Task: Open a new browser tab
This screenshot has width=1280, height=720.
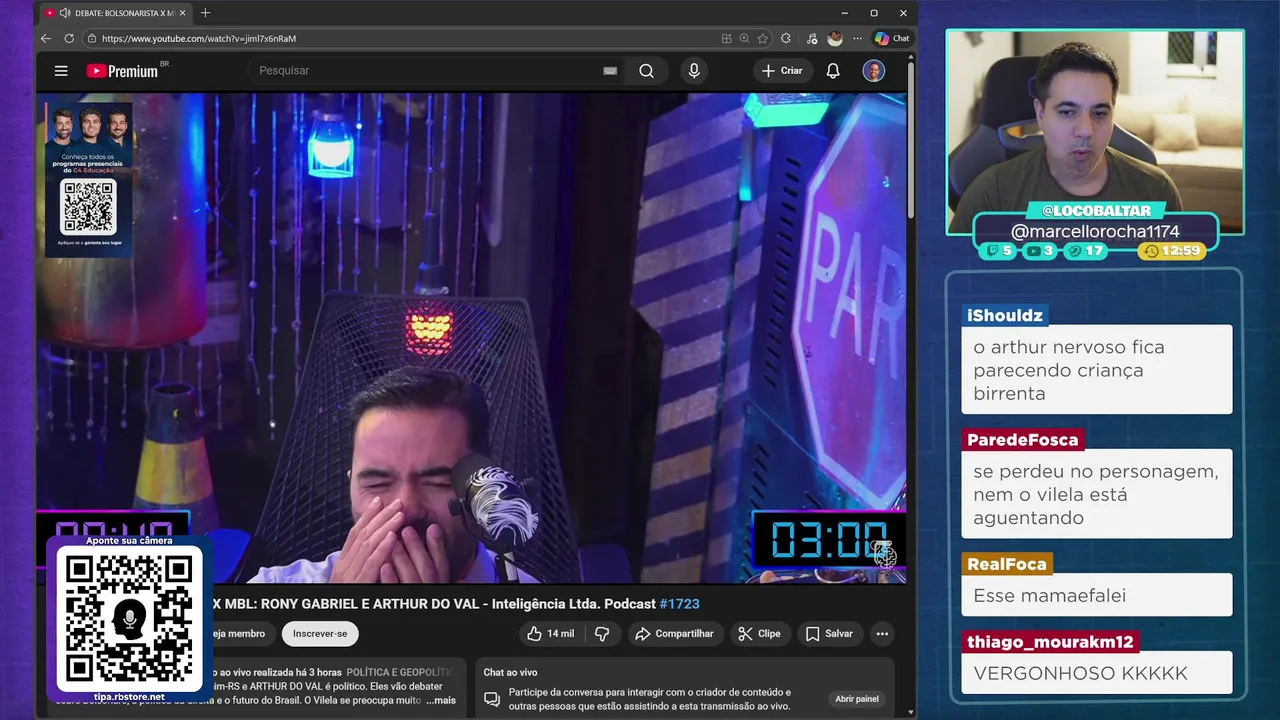Action: 205,13
